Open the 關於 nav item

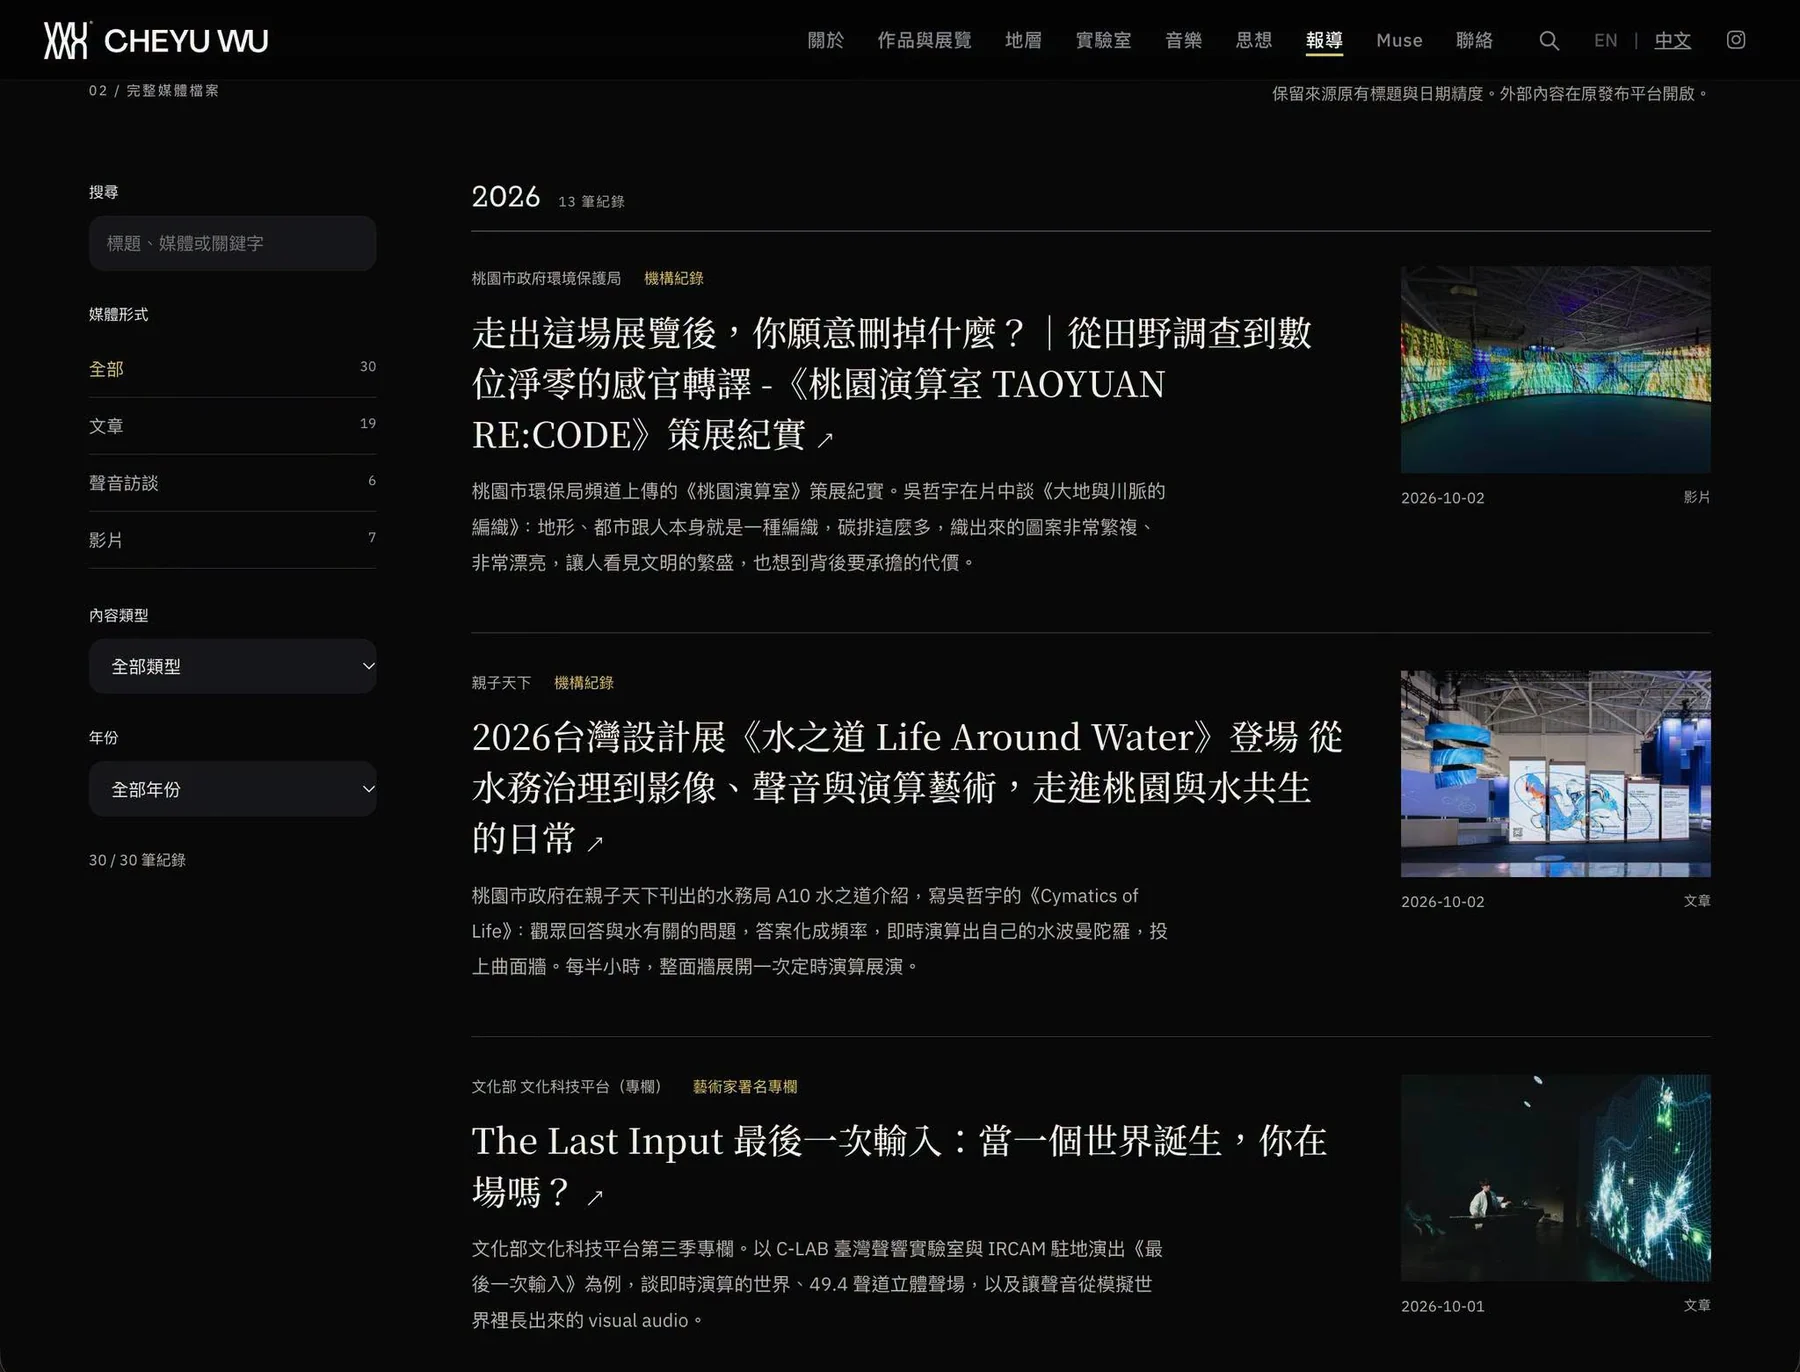point(825,40)
